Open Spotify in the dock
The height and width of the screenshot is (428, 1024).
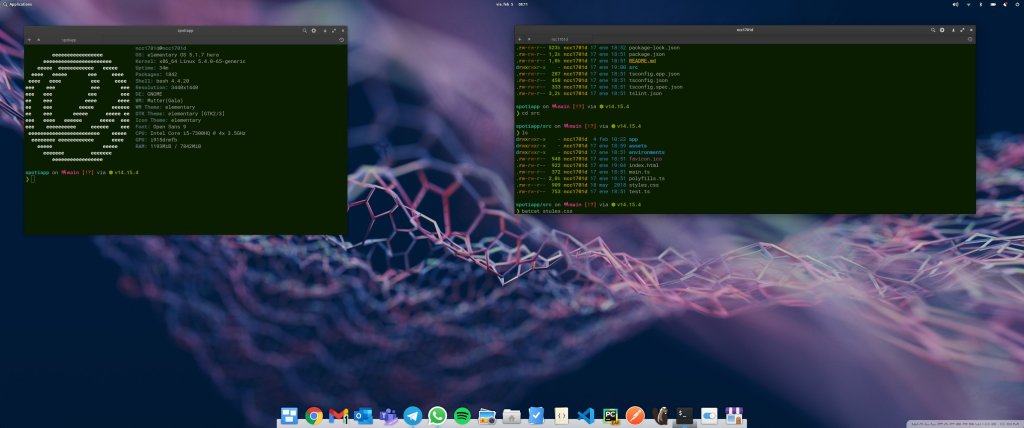tap(462, 414)
